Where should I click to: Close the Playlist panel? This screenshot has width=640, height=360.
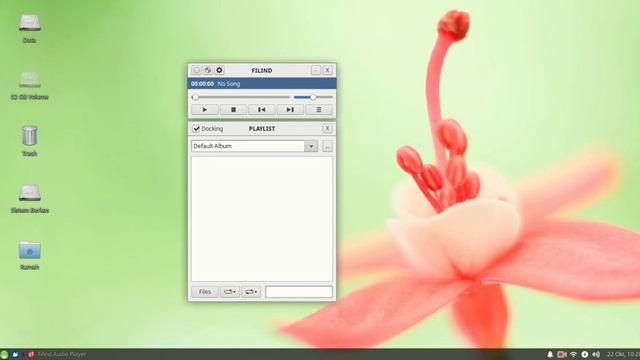point(327,129)
